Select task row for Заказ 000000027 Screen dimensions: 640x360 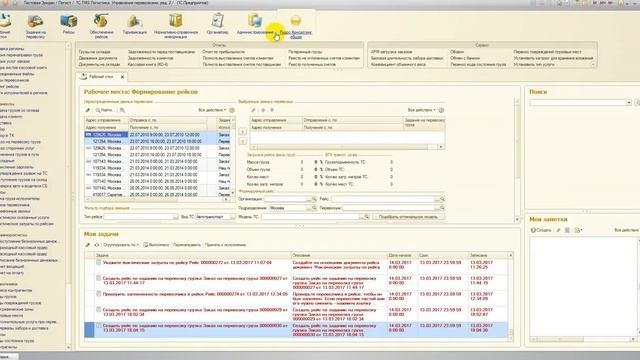(x=296, y=282)
